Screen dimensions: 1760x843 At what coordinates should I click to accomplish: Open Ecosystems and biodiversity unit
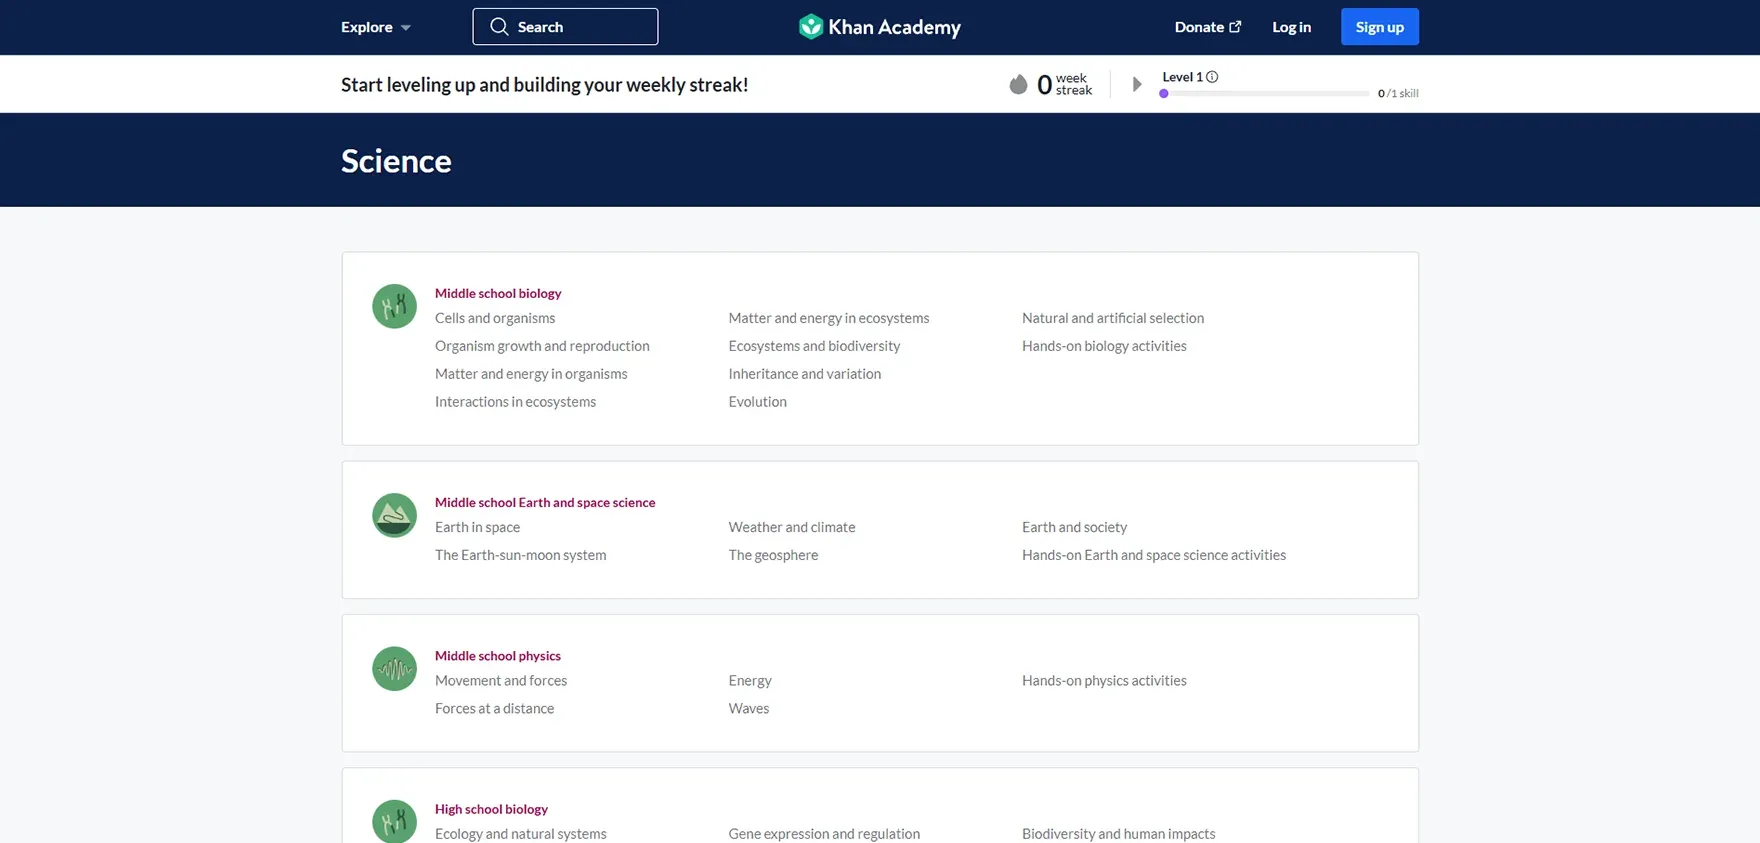(814, 346)
